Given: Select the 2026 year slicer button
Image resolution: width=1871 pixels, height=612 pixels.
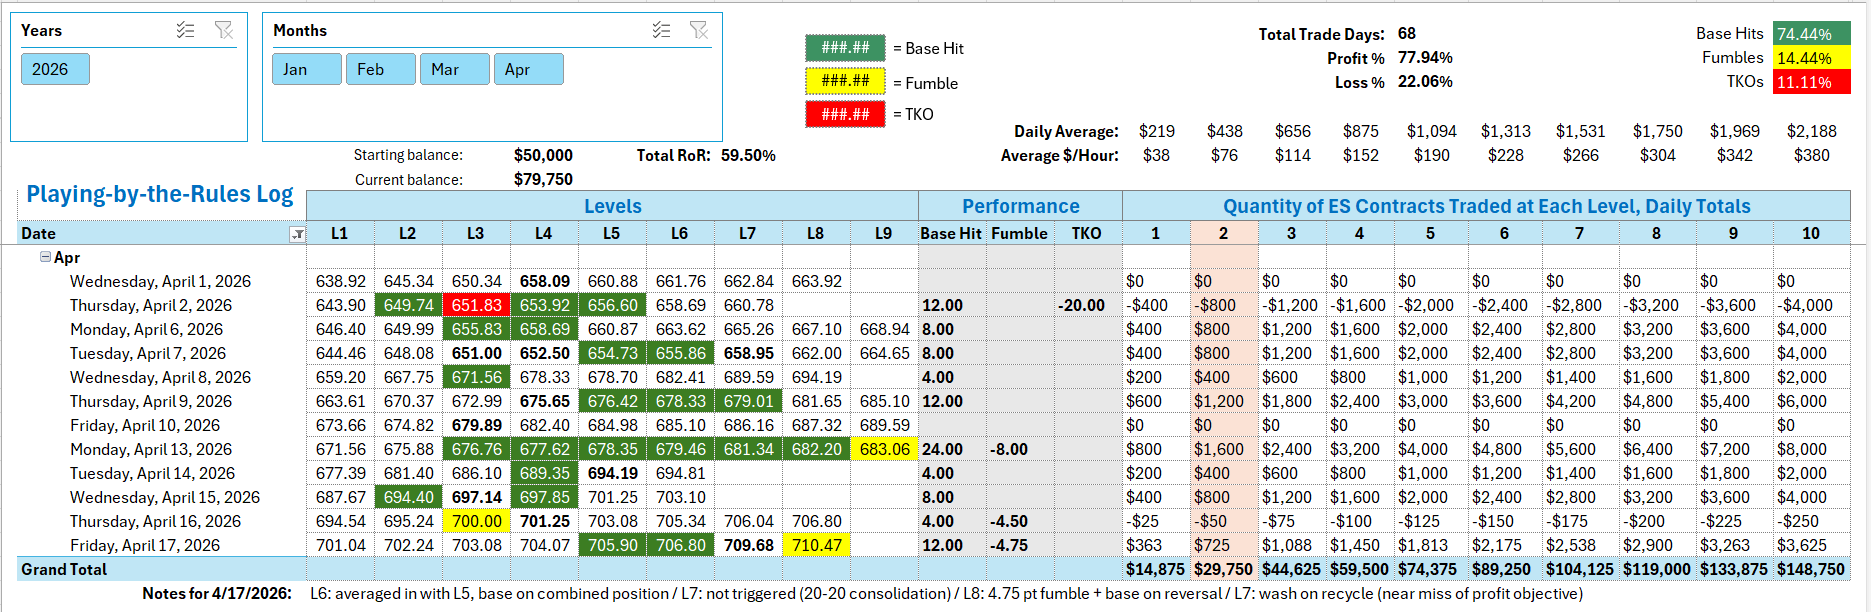Looking at the screenshot, I should click(55, 69).
